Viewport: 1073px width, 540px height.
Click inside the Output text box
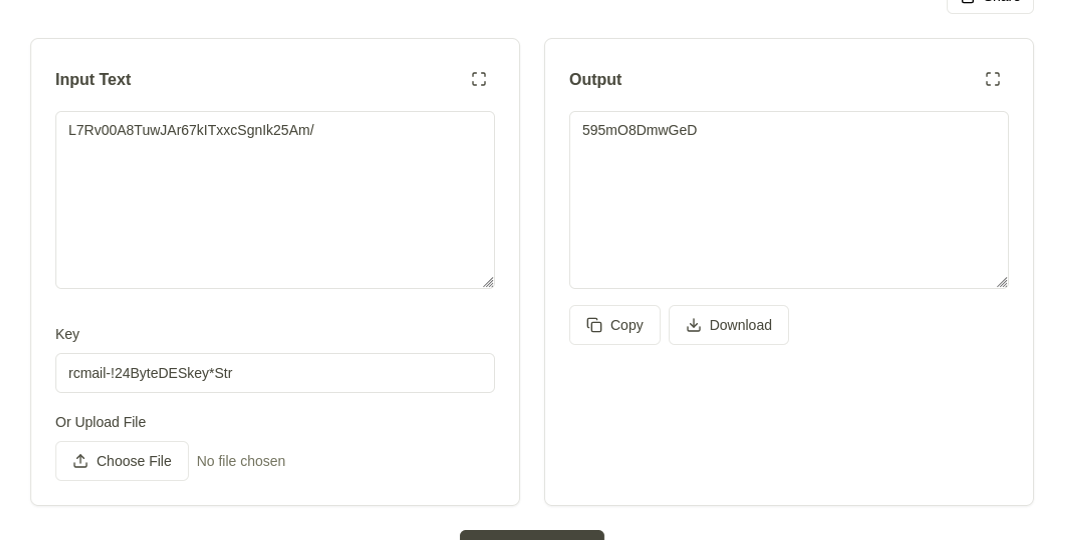[x=789, y=200]
